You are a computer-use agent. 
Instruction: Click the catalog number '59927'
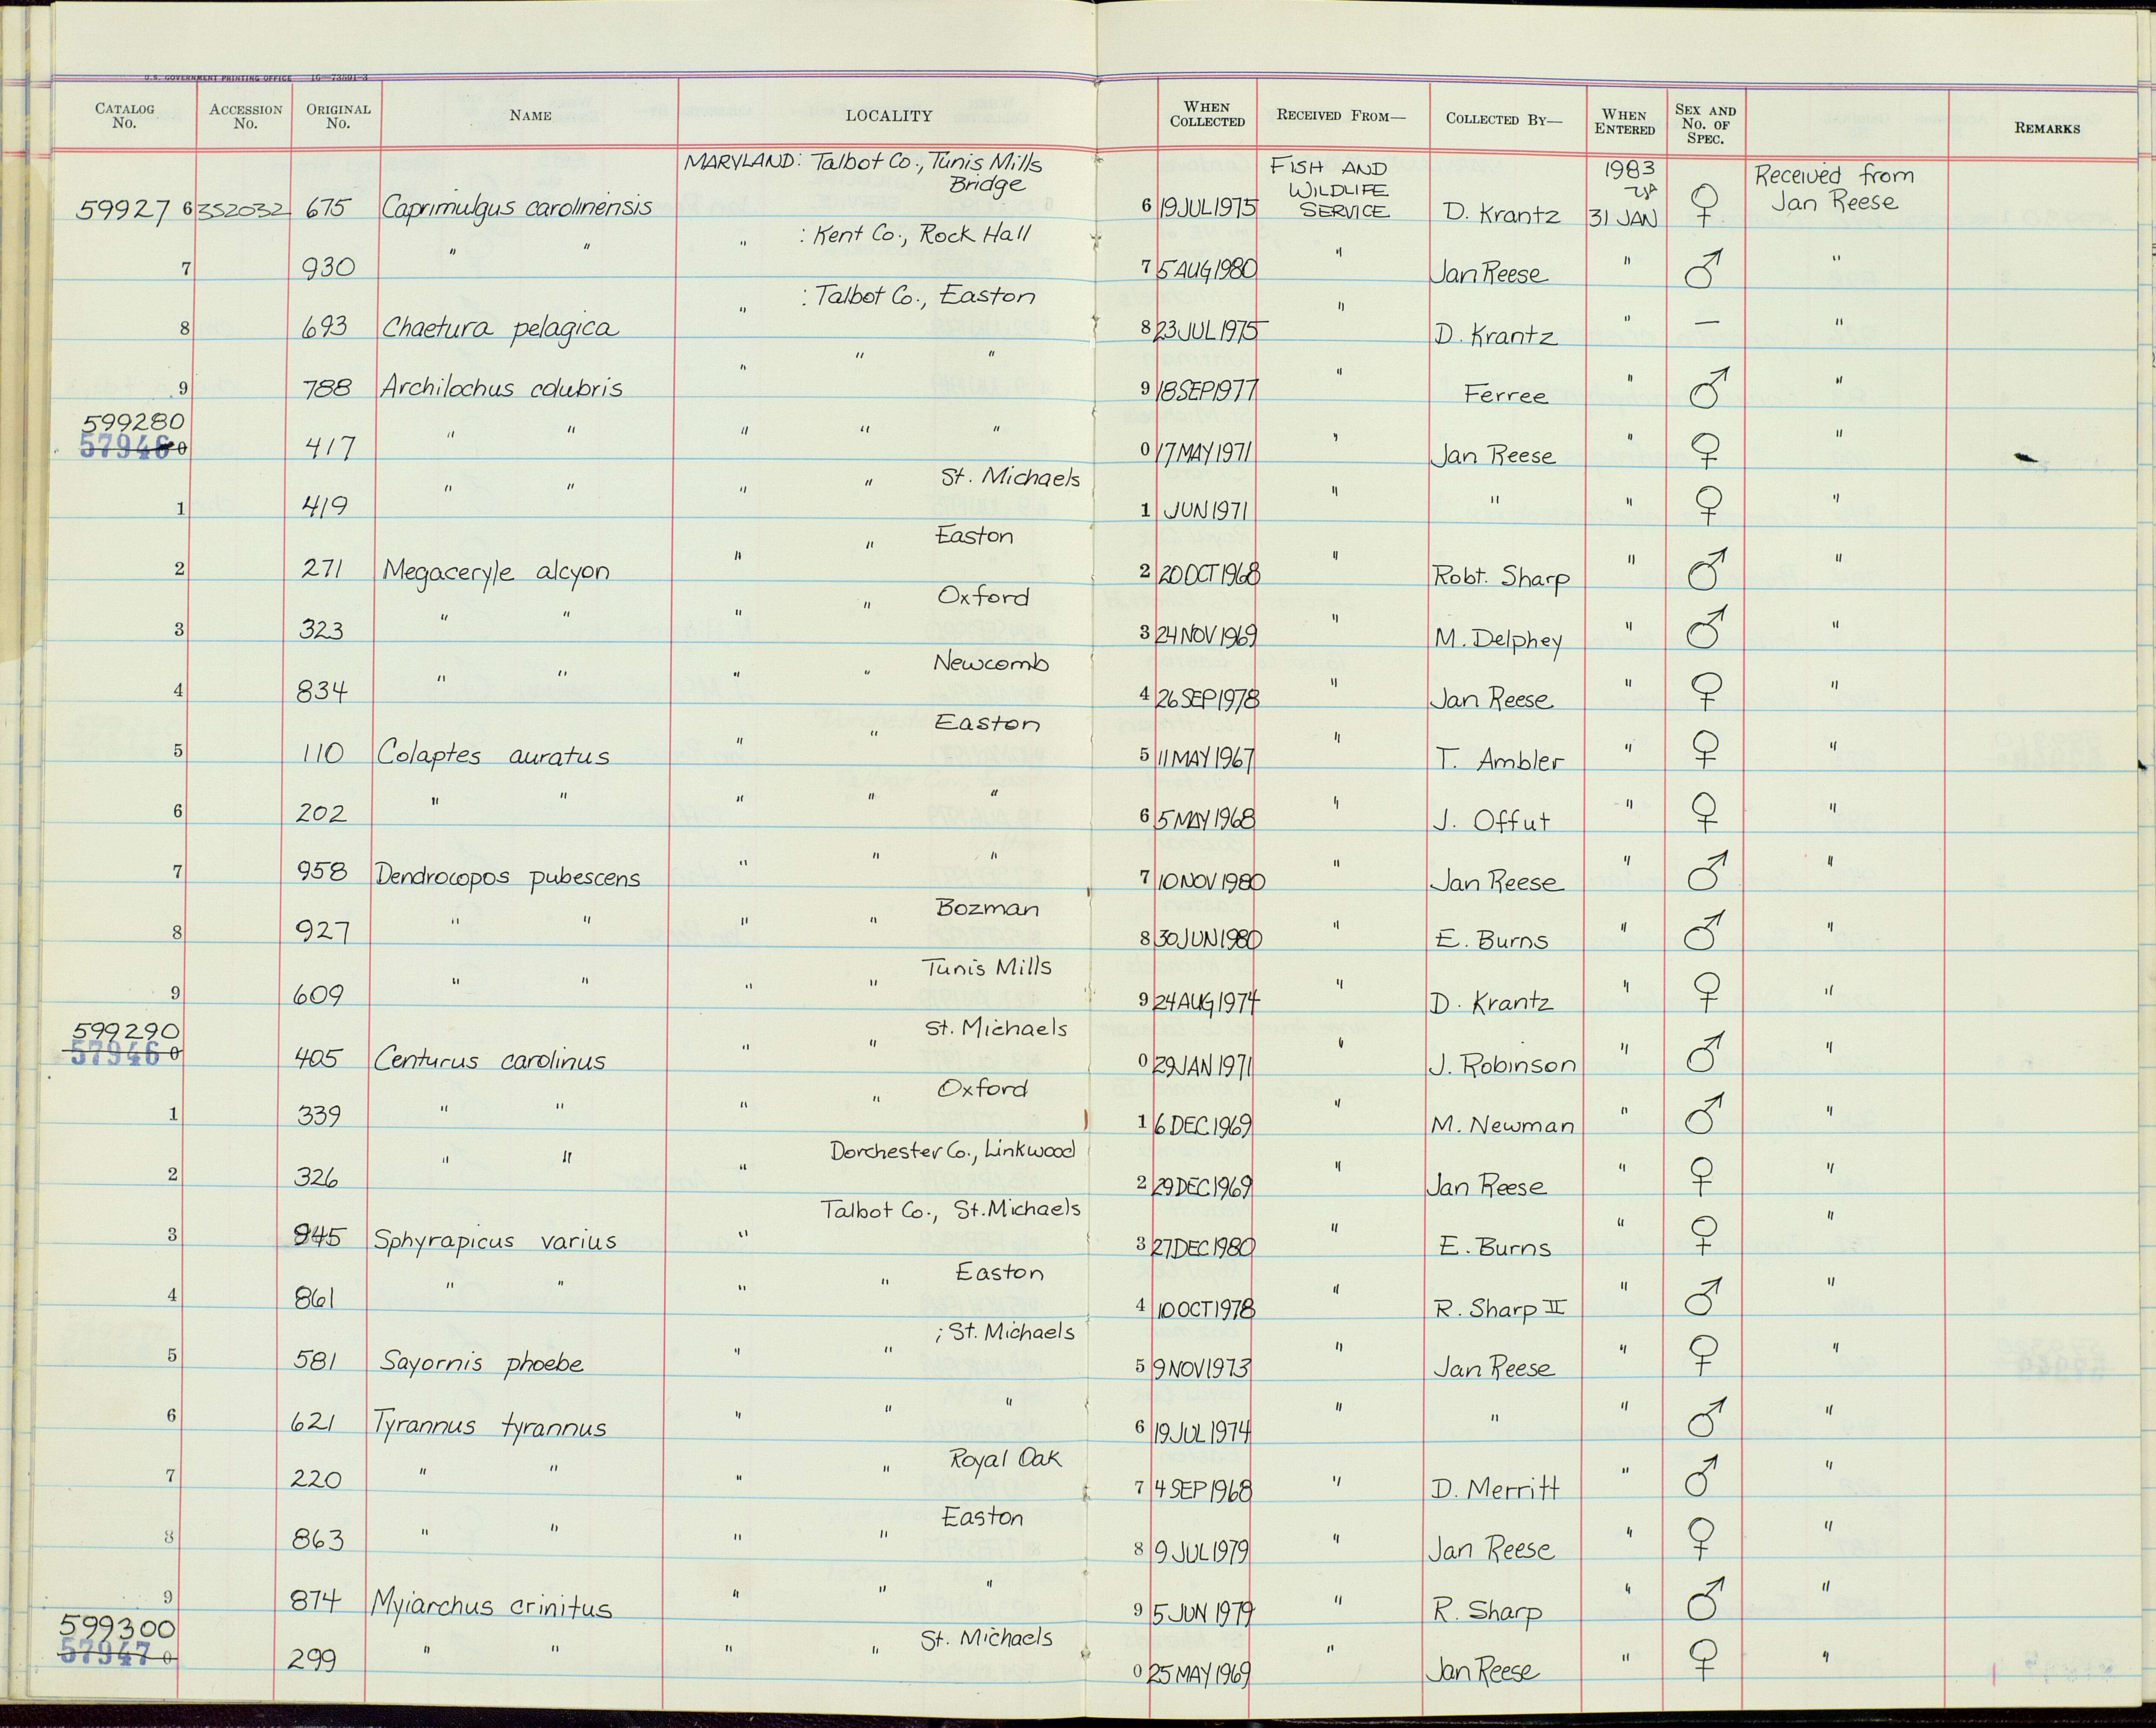[123, 209]
